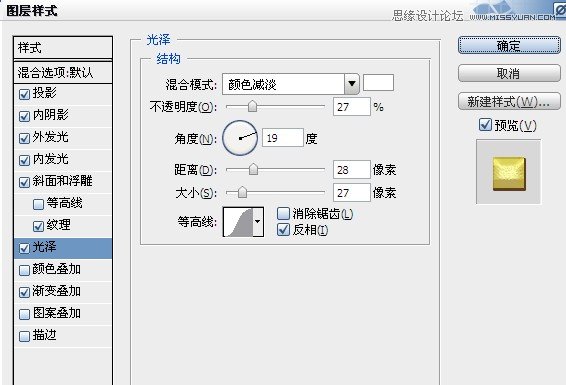Click the opacity value field 27

(352, 107)
